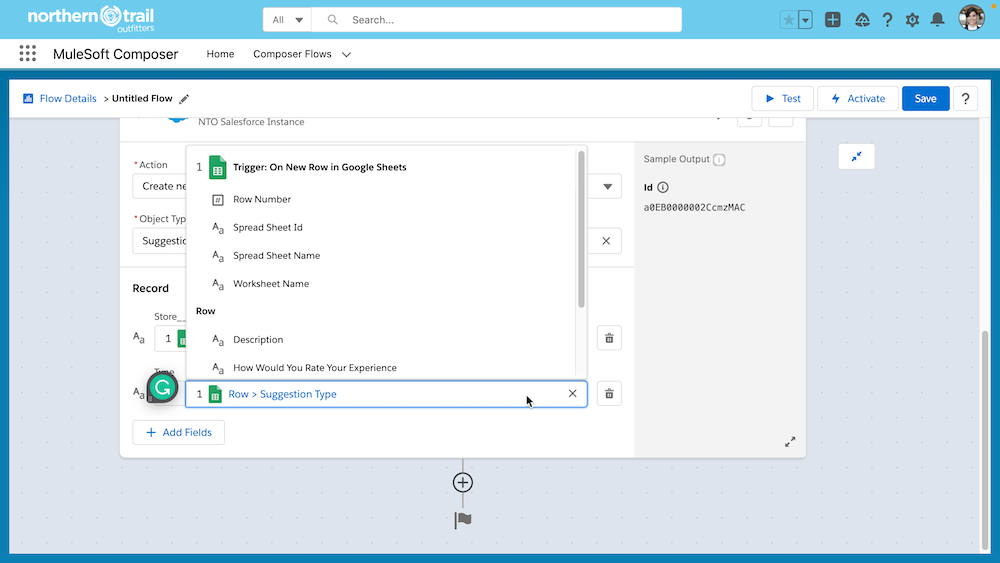
Task: Click the data picker list scrollbar
Action: tap(581, 230)
